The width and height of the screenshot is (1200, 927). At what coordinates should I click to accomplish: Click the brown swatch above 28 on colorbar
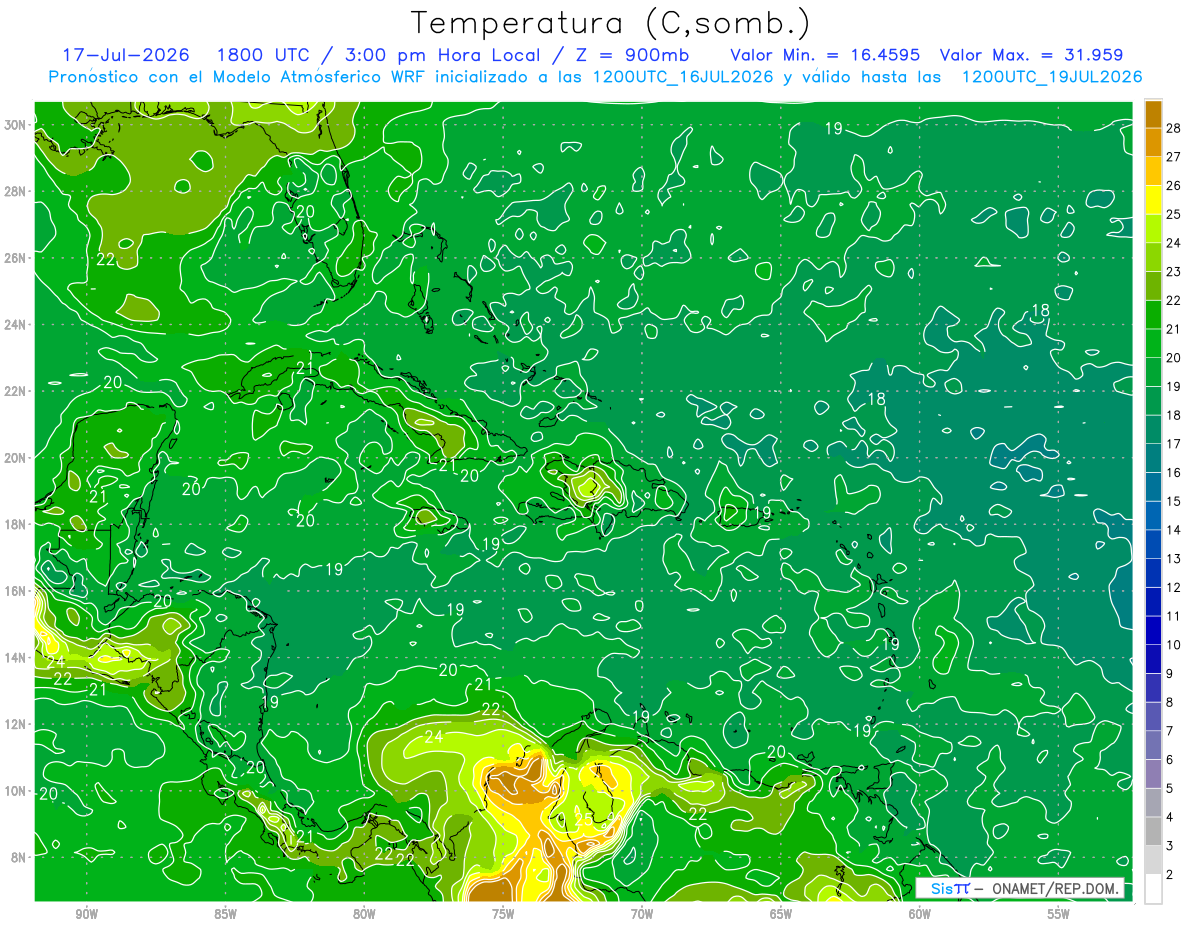(1153, 113)
